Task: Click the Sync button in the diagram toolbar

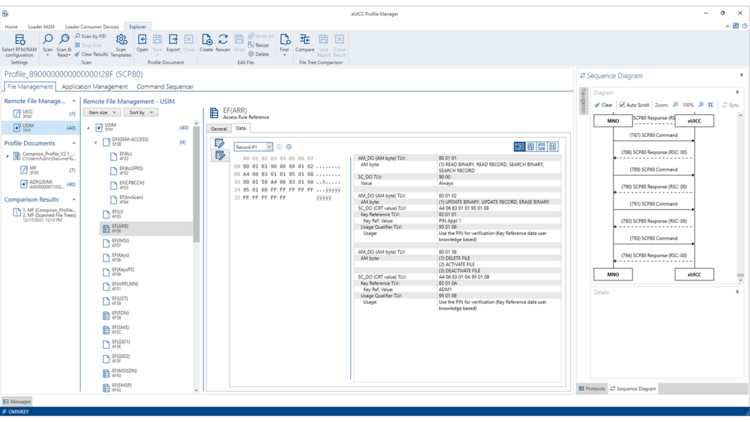Action: click(730, 105)
